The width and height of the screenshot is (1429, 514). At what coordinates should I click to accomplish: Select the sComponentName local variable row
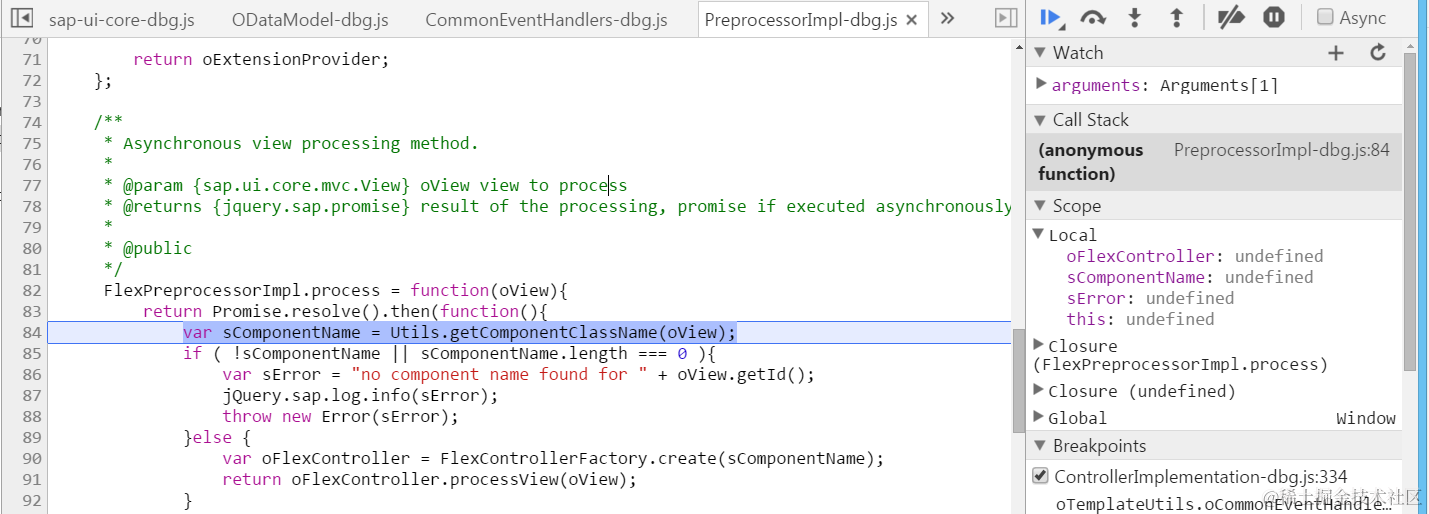pyautogui.click(x=1190, y=277)
